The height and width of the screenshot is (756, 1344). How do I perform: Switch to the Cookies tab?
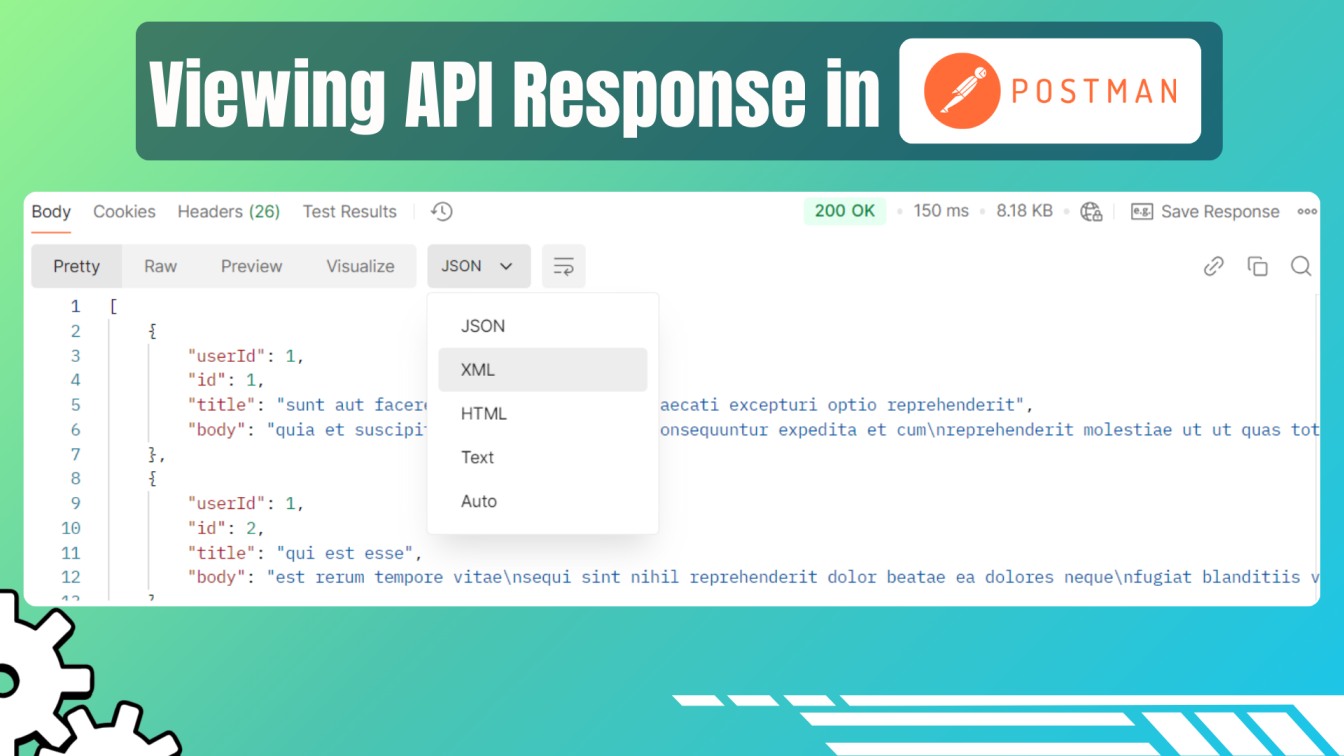pyautogui.click(x=124, y=211)
